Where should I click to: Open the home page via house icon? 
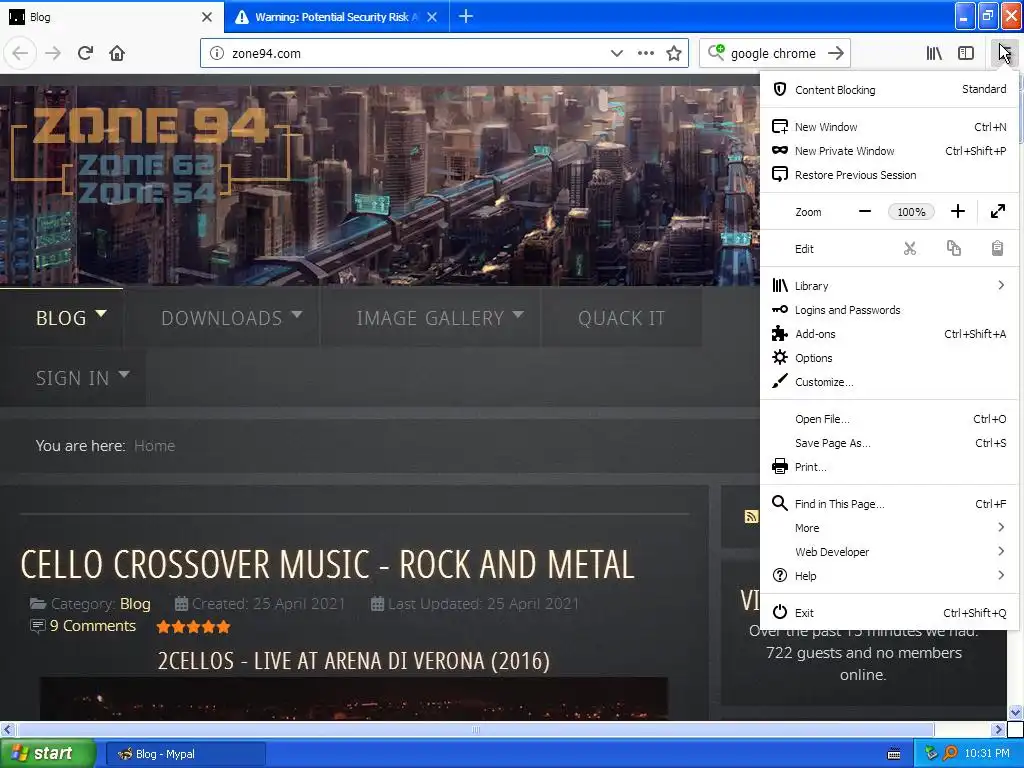[117, 53]
